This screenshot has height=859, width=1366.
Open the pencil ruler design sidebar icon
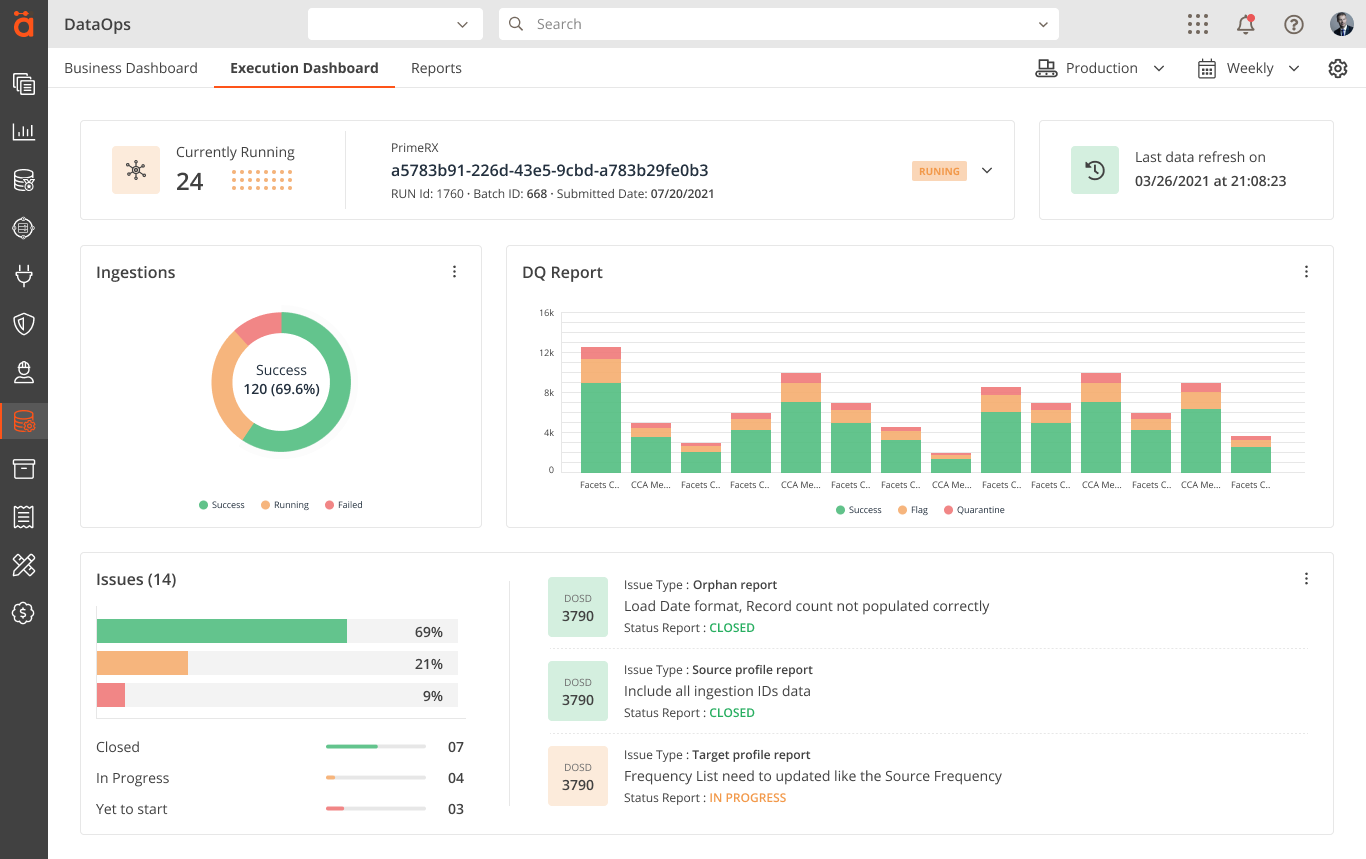[x=24, y=565]
